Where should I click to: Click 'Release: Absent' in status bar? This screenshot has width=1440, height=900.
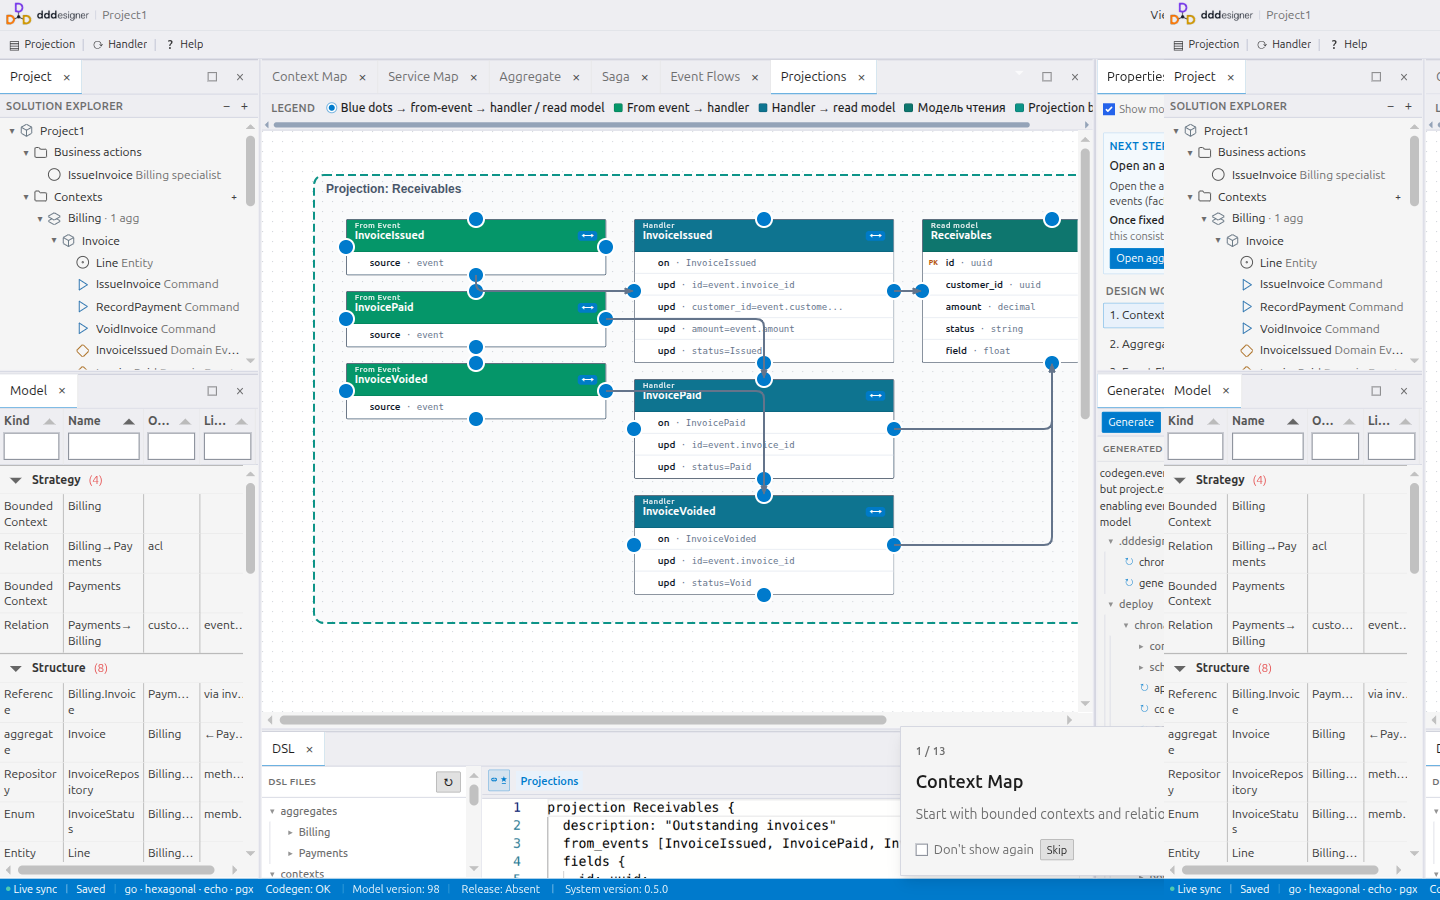click(500, 889)
